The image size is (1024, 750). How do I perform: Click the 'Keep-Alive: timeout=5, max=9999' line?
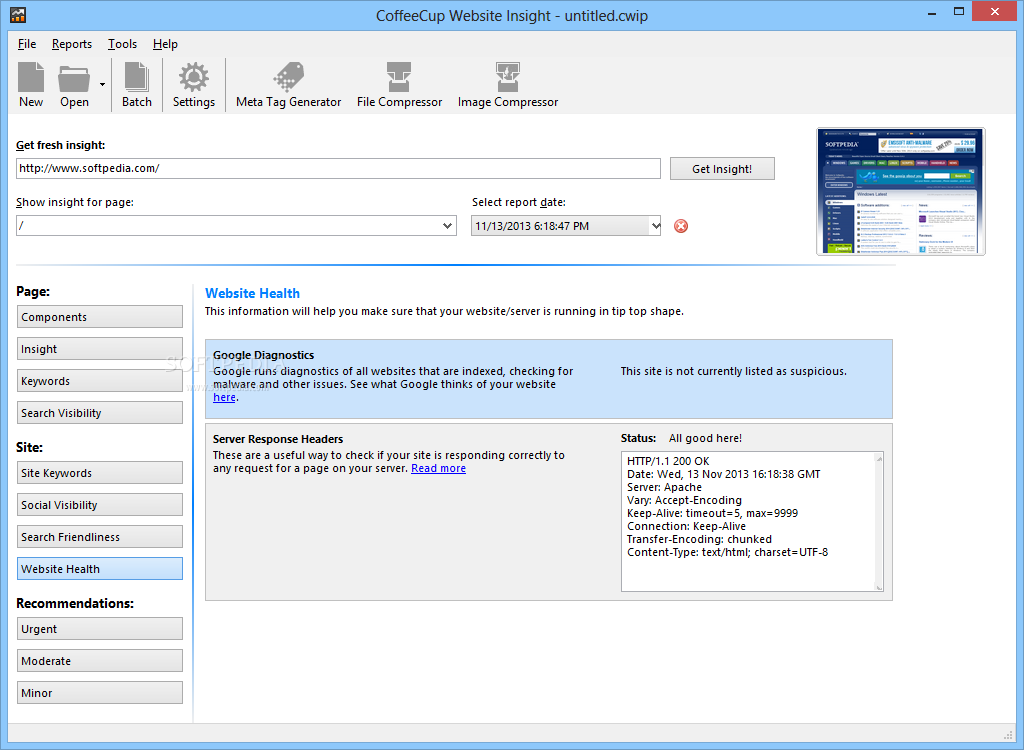click(712, 514)
